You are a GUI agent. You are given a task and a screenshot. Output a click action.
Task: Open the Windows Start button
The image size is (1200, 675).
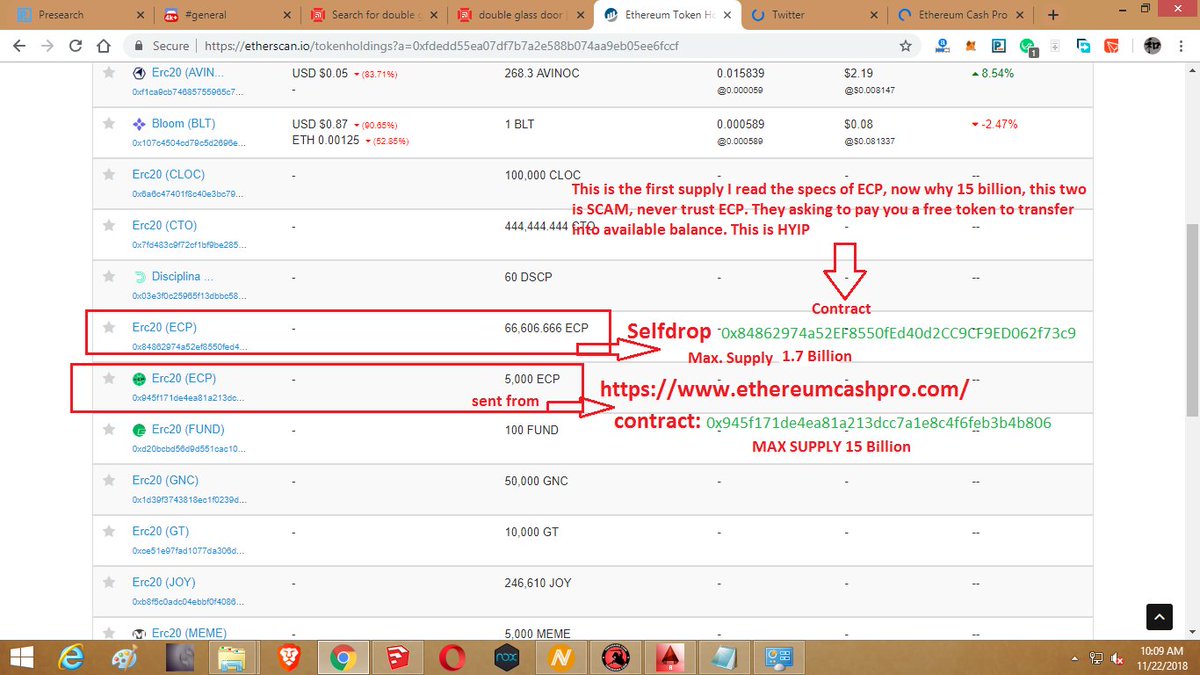tap(21, 658)
